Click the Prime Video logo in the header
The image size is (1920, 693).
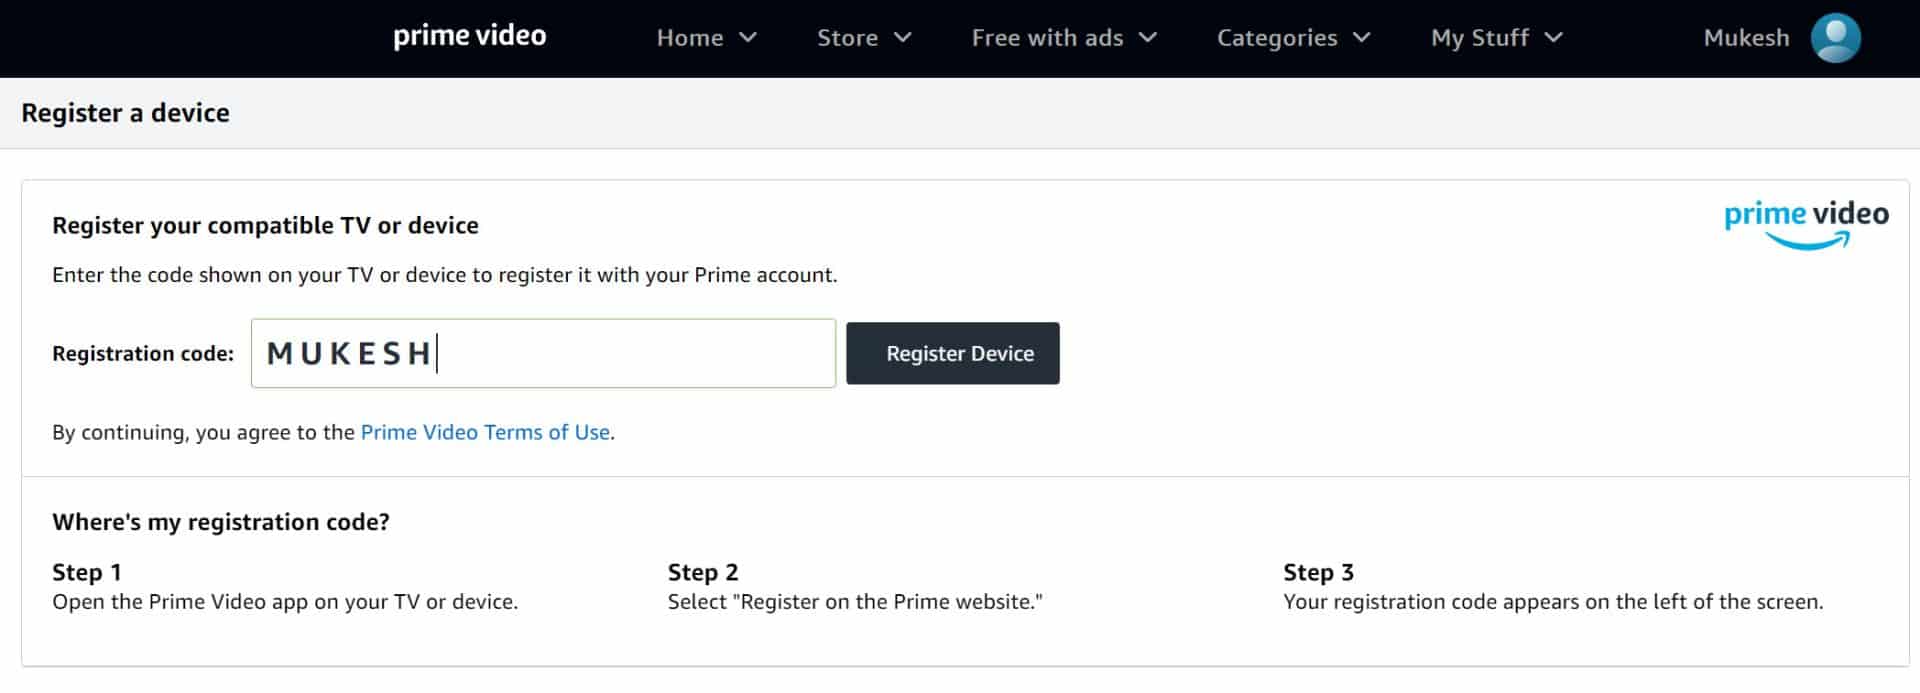click(x=470, y=36)
